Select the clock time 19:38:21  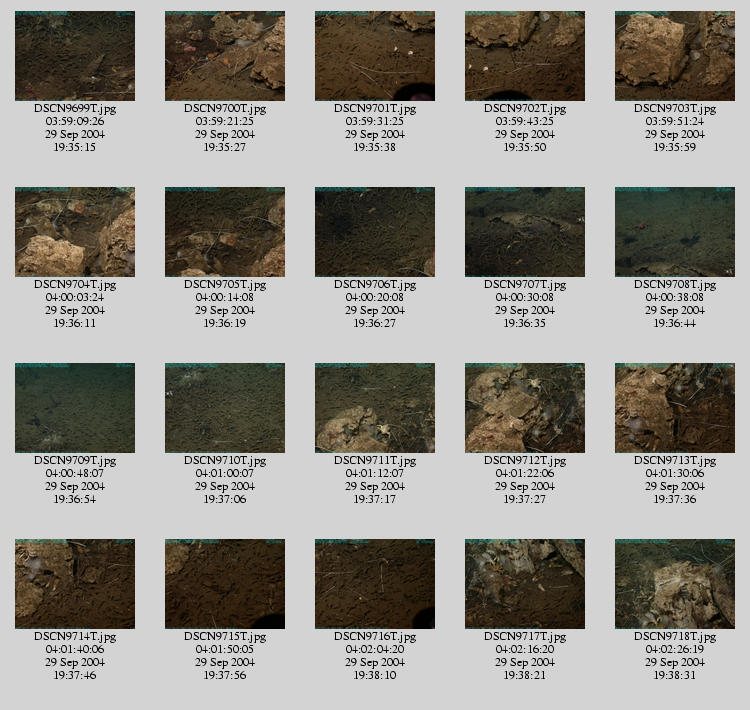tap(525, 675)
